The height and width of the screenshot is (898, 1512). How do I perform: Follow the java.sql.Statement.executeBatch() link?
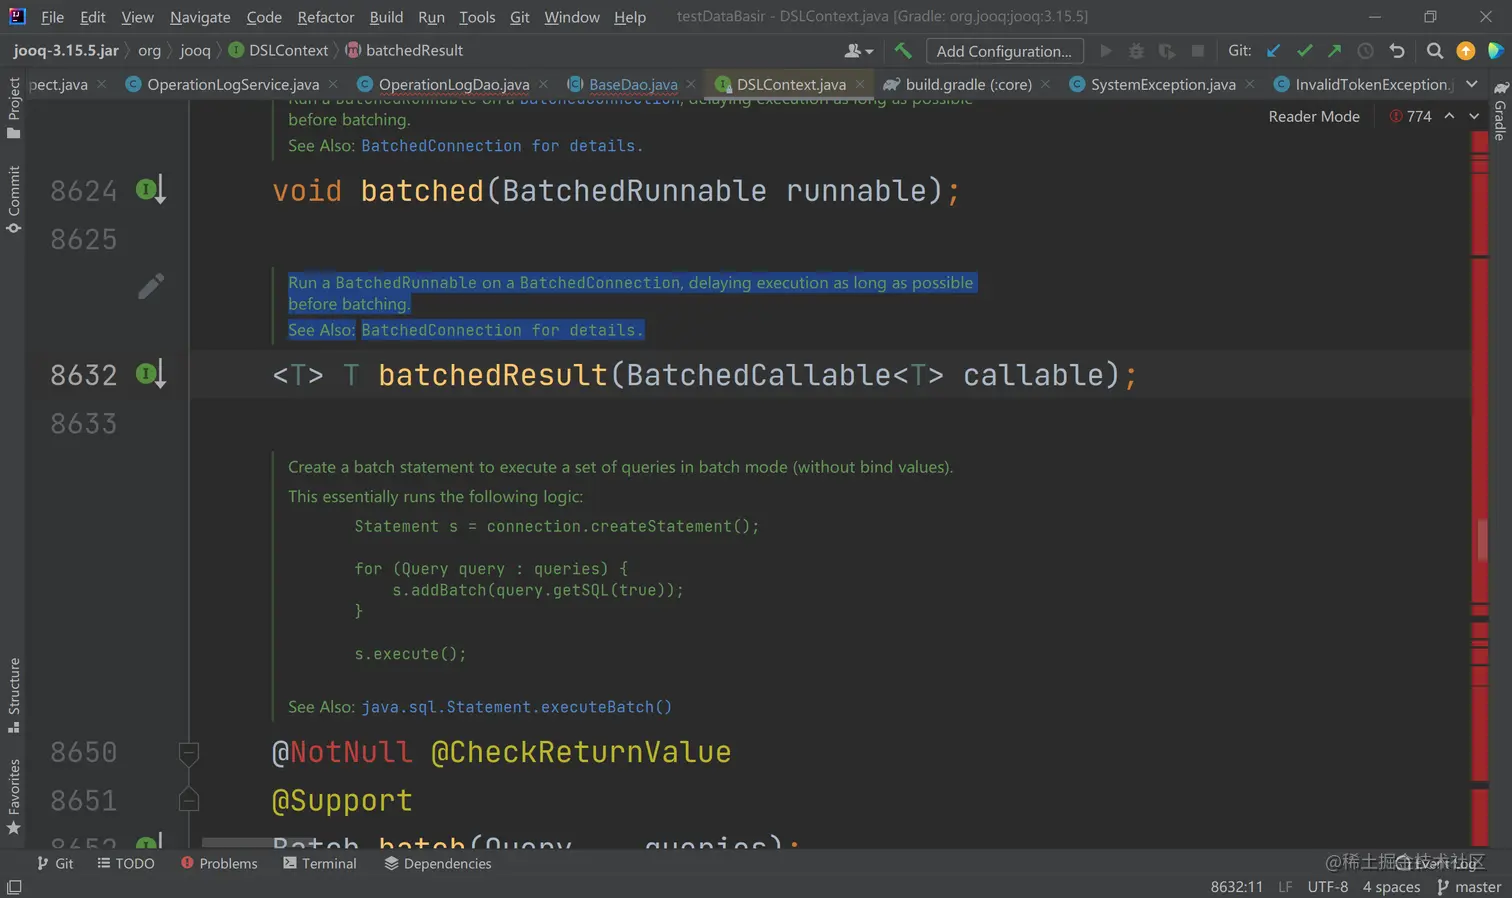click(x=516, y=707)
